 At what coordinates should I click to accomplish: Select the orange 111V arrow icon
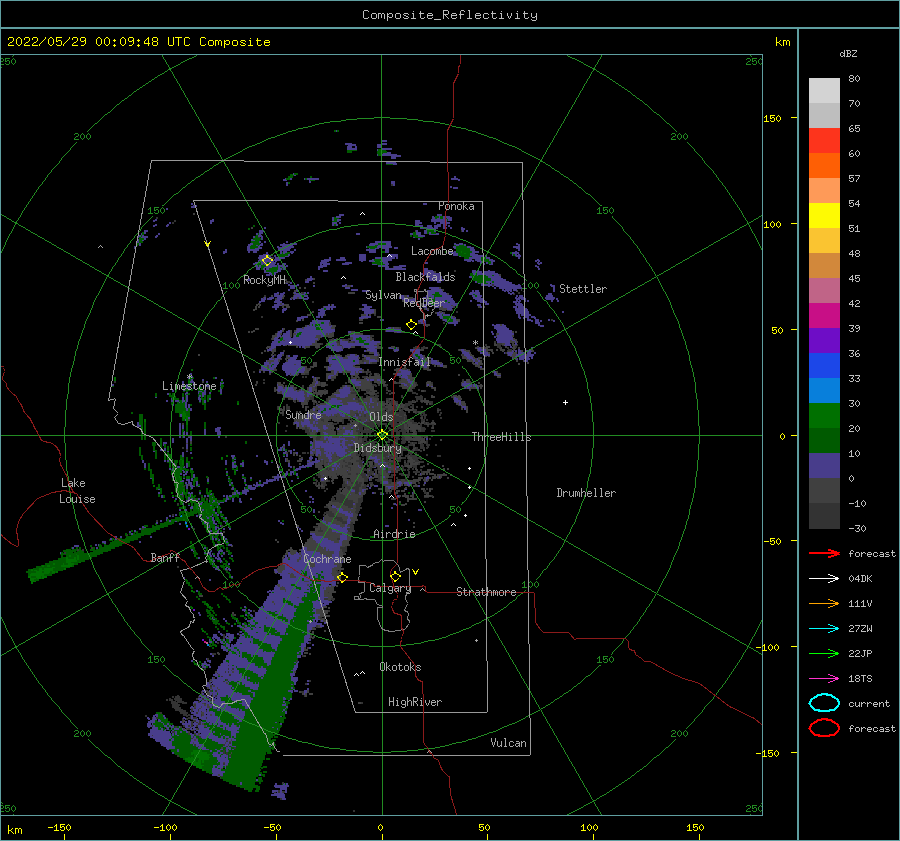pos(824,603)
